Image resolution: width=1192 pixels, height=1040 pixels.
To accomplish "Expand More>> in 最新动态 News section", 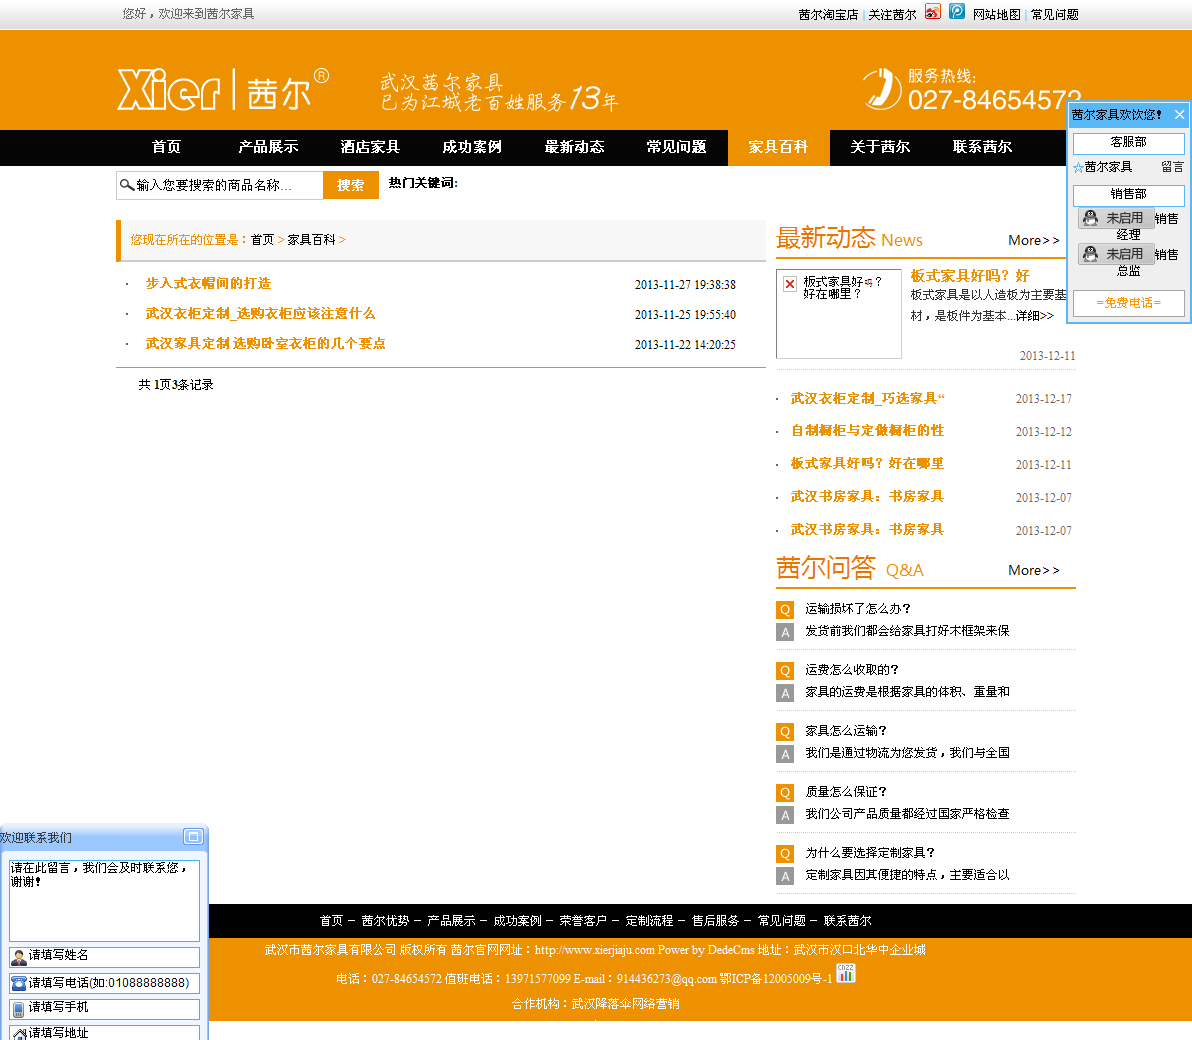I will pos(1033,240).
